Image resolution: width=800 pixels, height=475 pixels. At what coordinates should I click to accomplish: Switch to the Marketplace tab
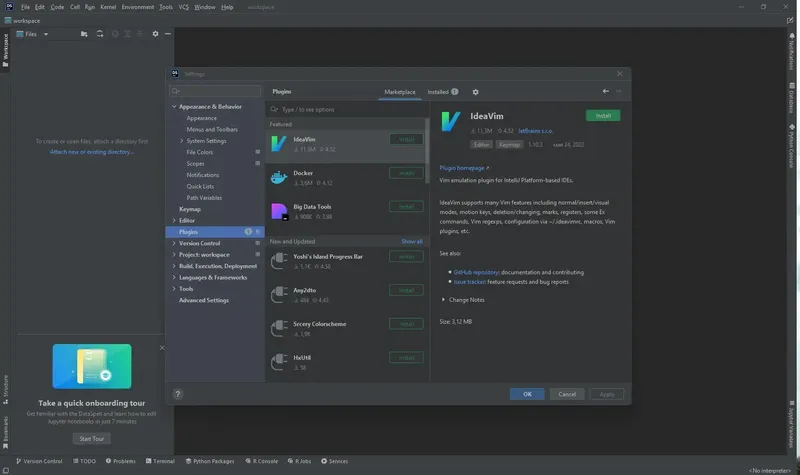(399, 92)
